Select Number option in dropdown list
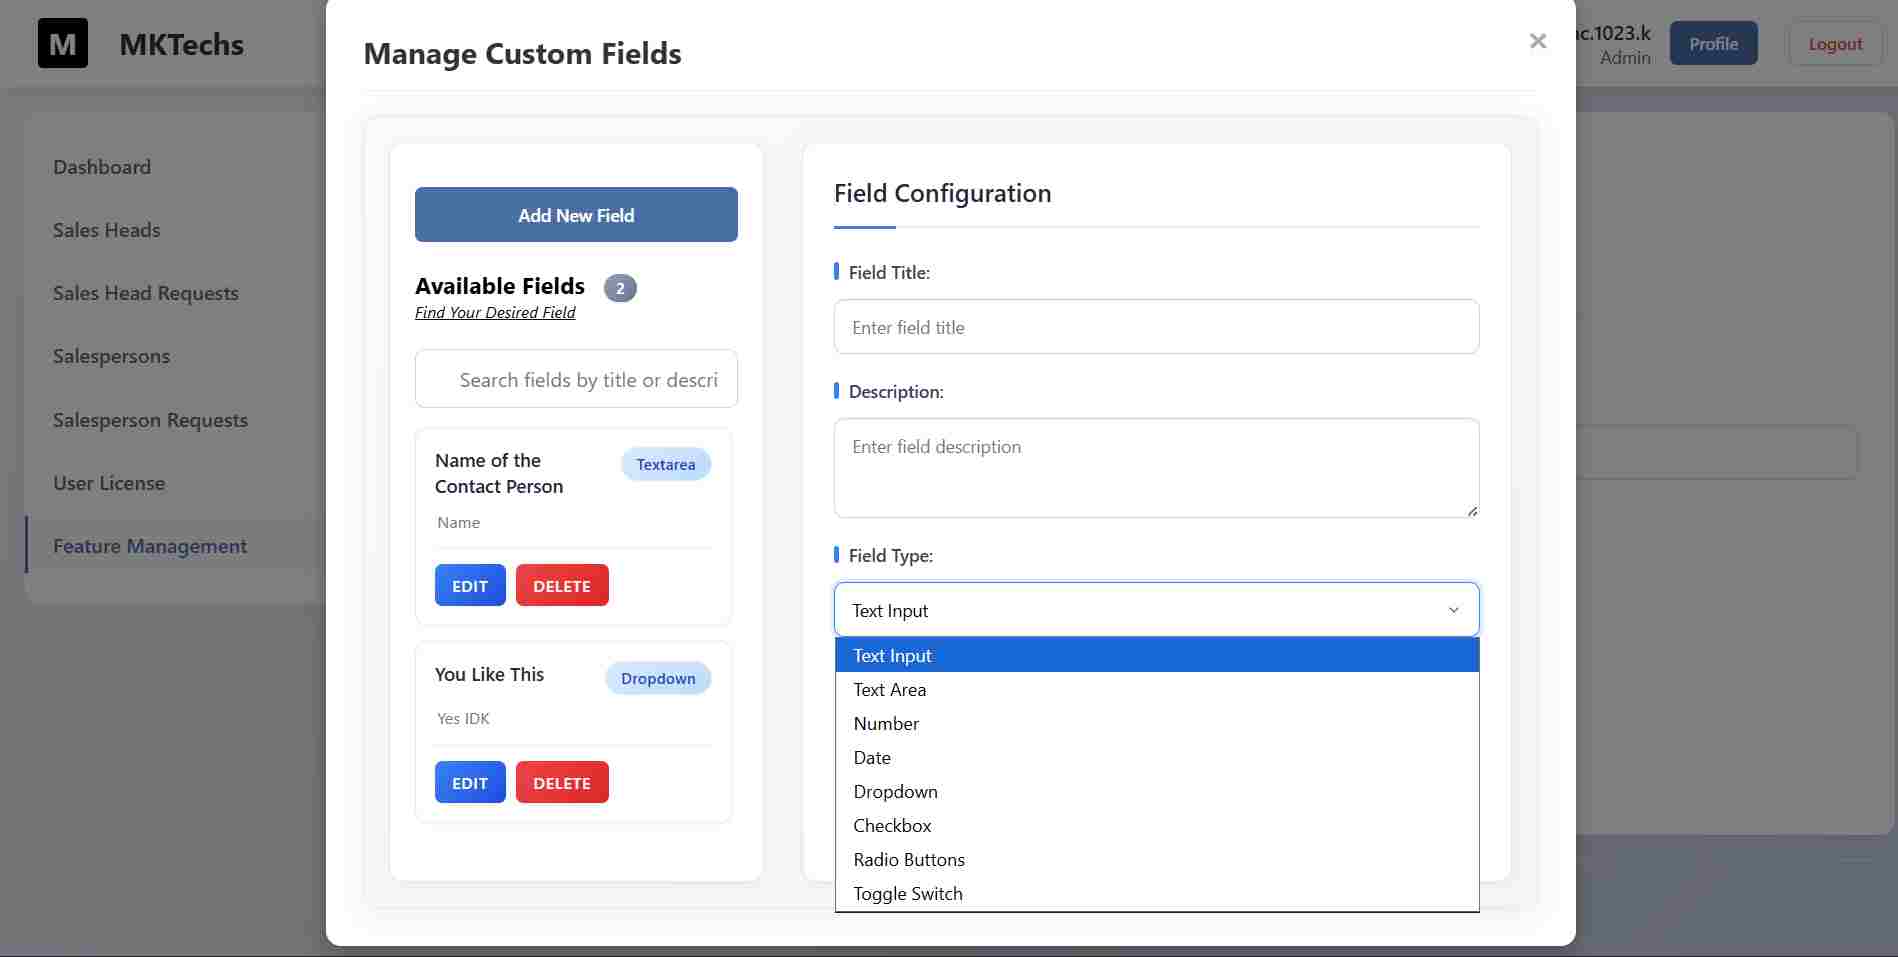1898x957 pixels. pyautogui.click(x=1157, y=723)
